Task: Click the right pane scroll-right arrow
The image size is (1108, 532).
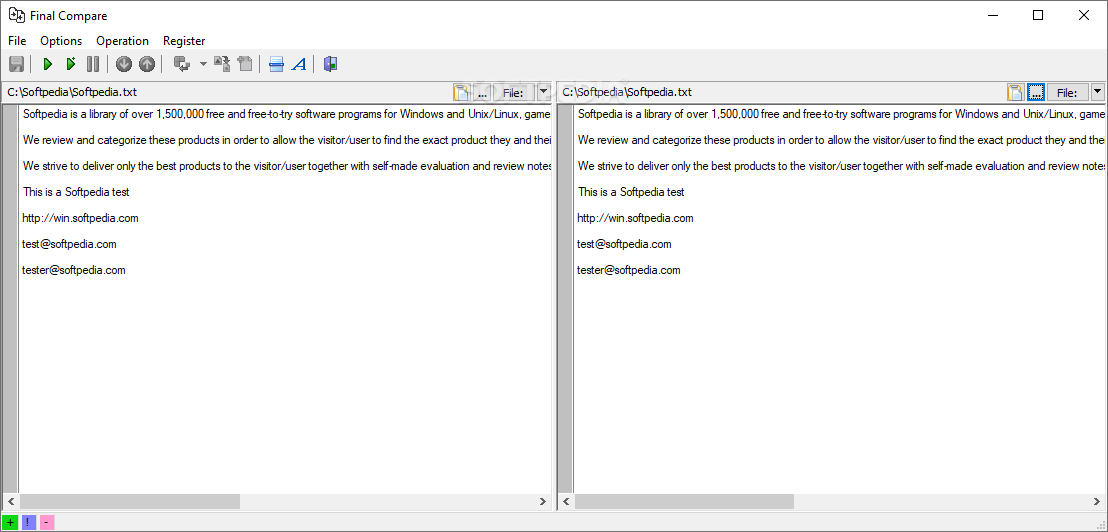Action: (x=1097, y=502)
